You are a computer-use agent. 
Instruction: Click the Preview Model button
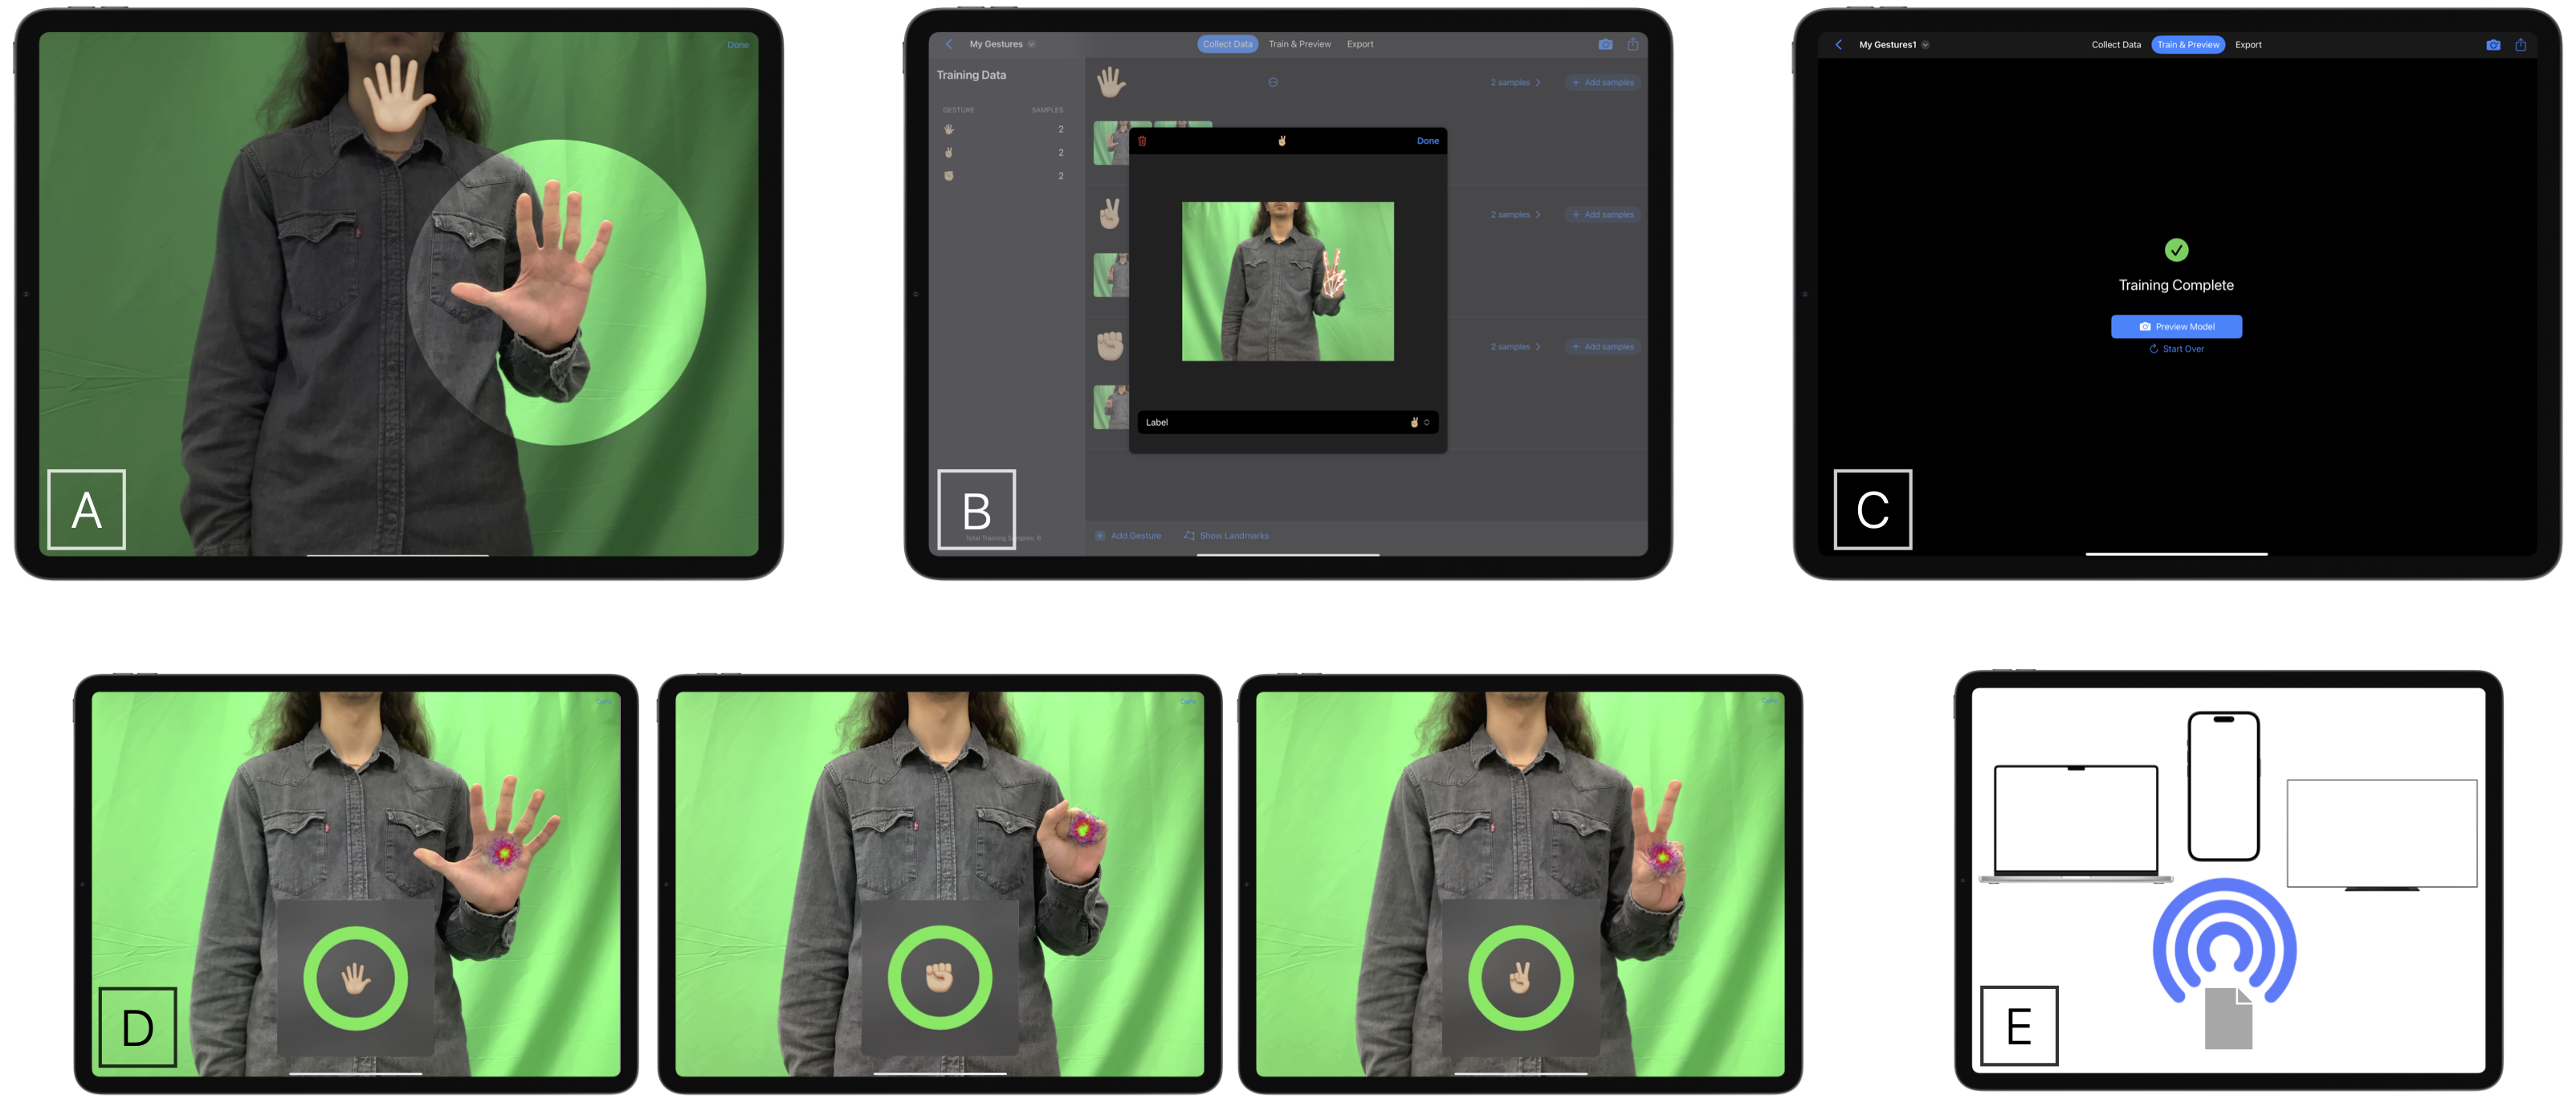tap(2176, 327)
